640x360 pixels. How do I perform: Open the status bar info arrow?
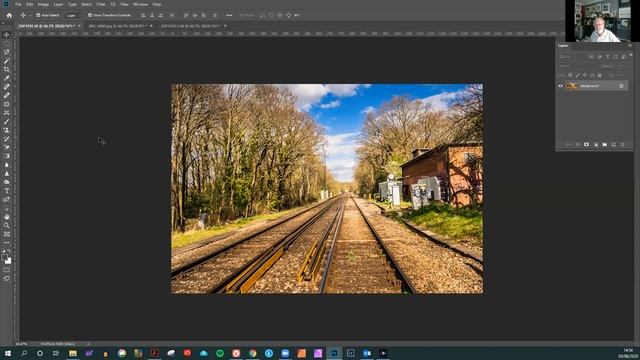pyautogui.click(x=88, y=344)
